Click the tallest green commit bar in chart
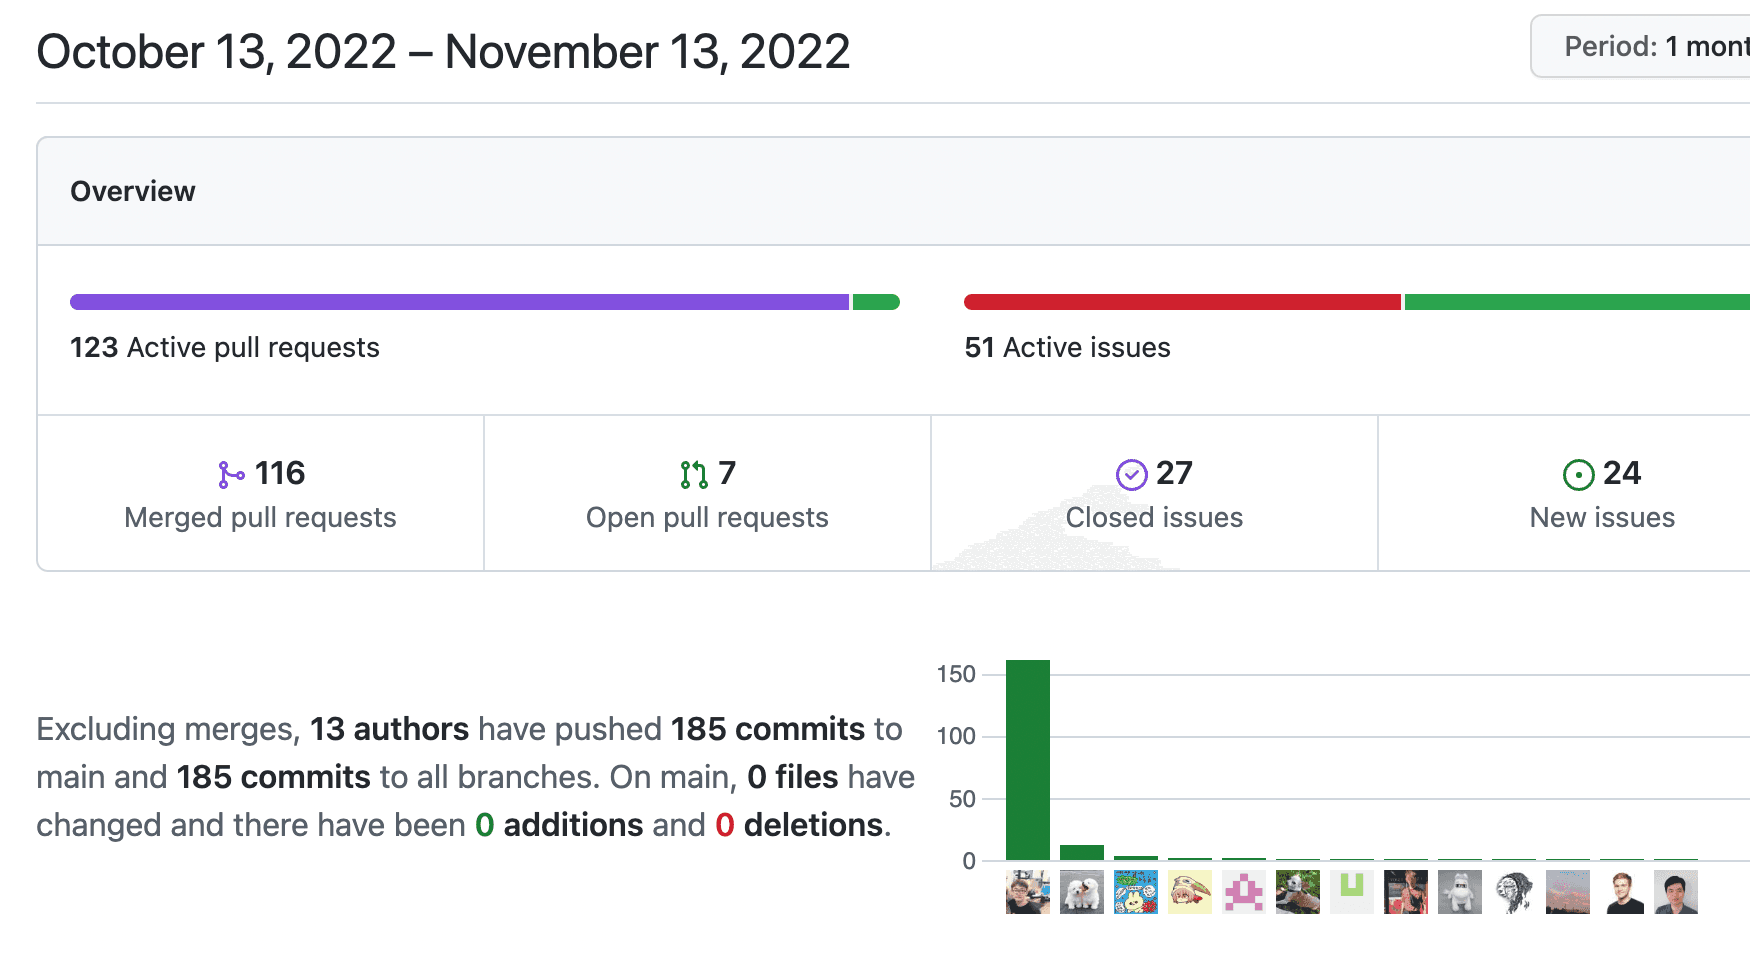The image size is (1750, 966). pyautogui.click(x=1028, y=759)
